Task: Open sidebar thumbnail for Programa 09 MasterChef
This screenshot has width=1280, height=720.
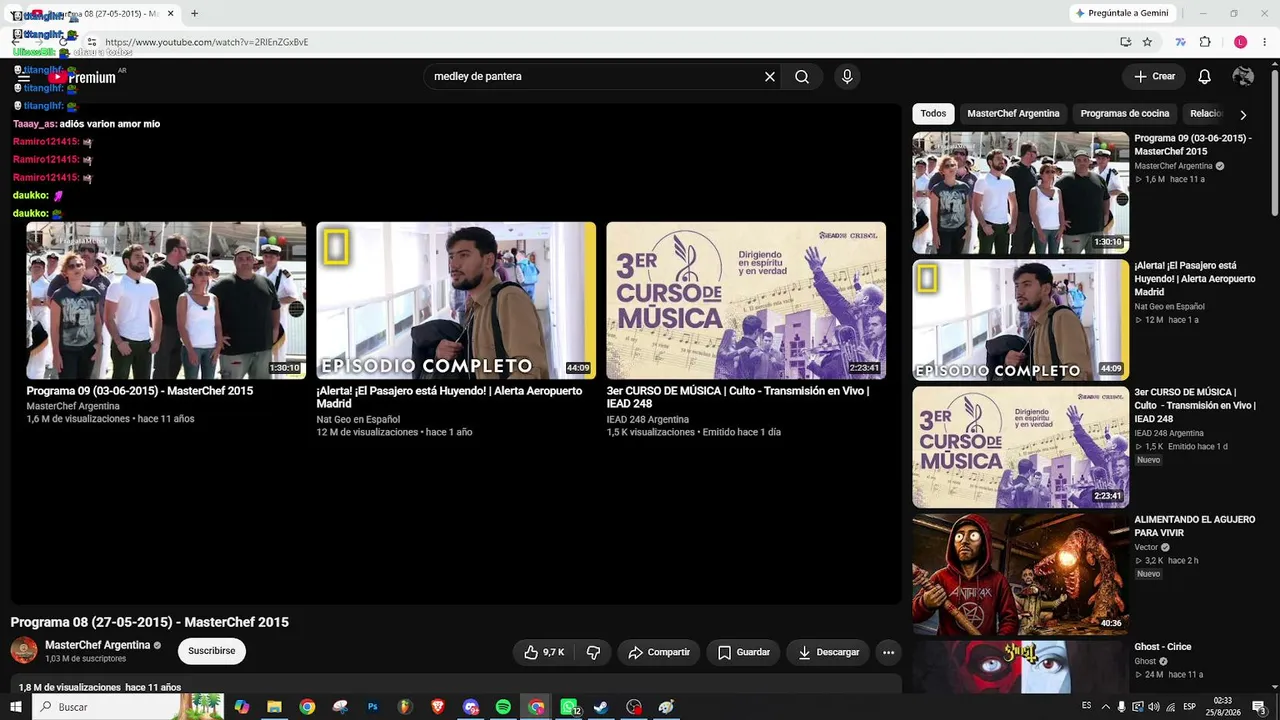Action: (x=1020, y=193)
